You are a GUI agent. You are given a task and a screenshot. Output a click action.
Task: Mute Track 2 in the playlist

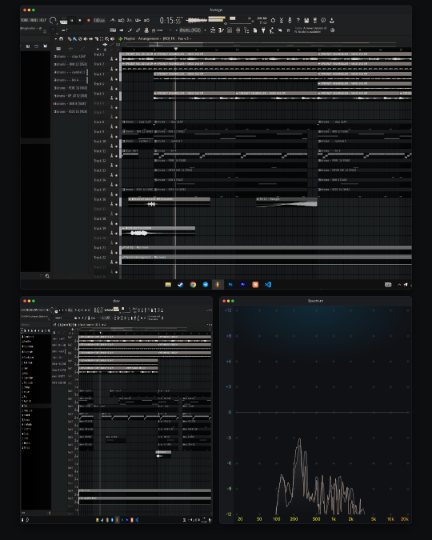point(116,69)
